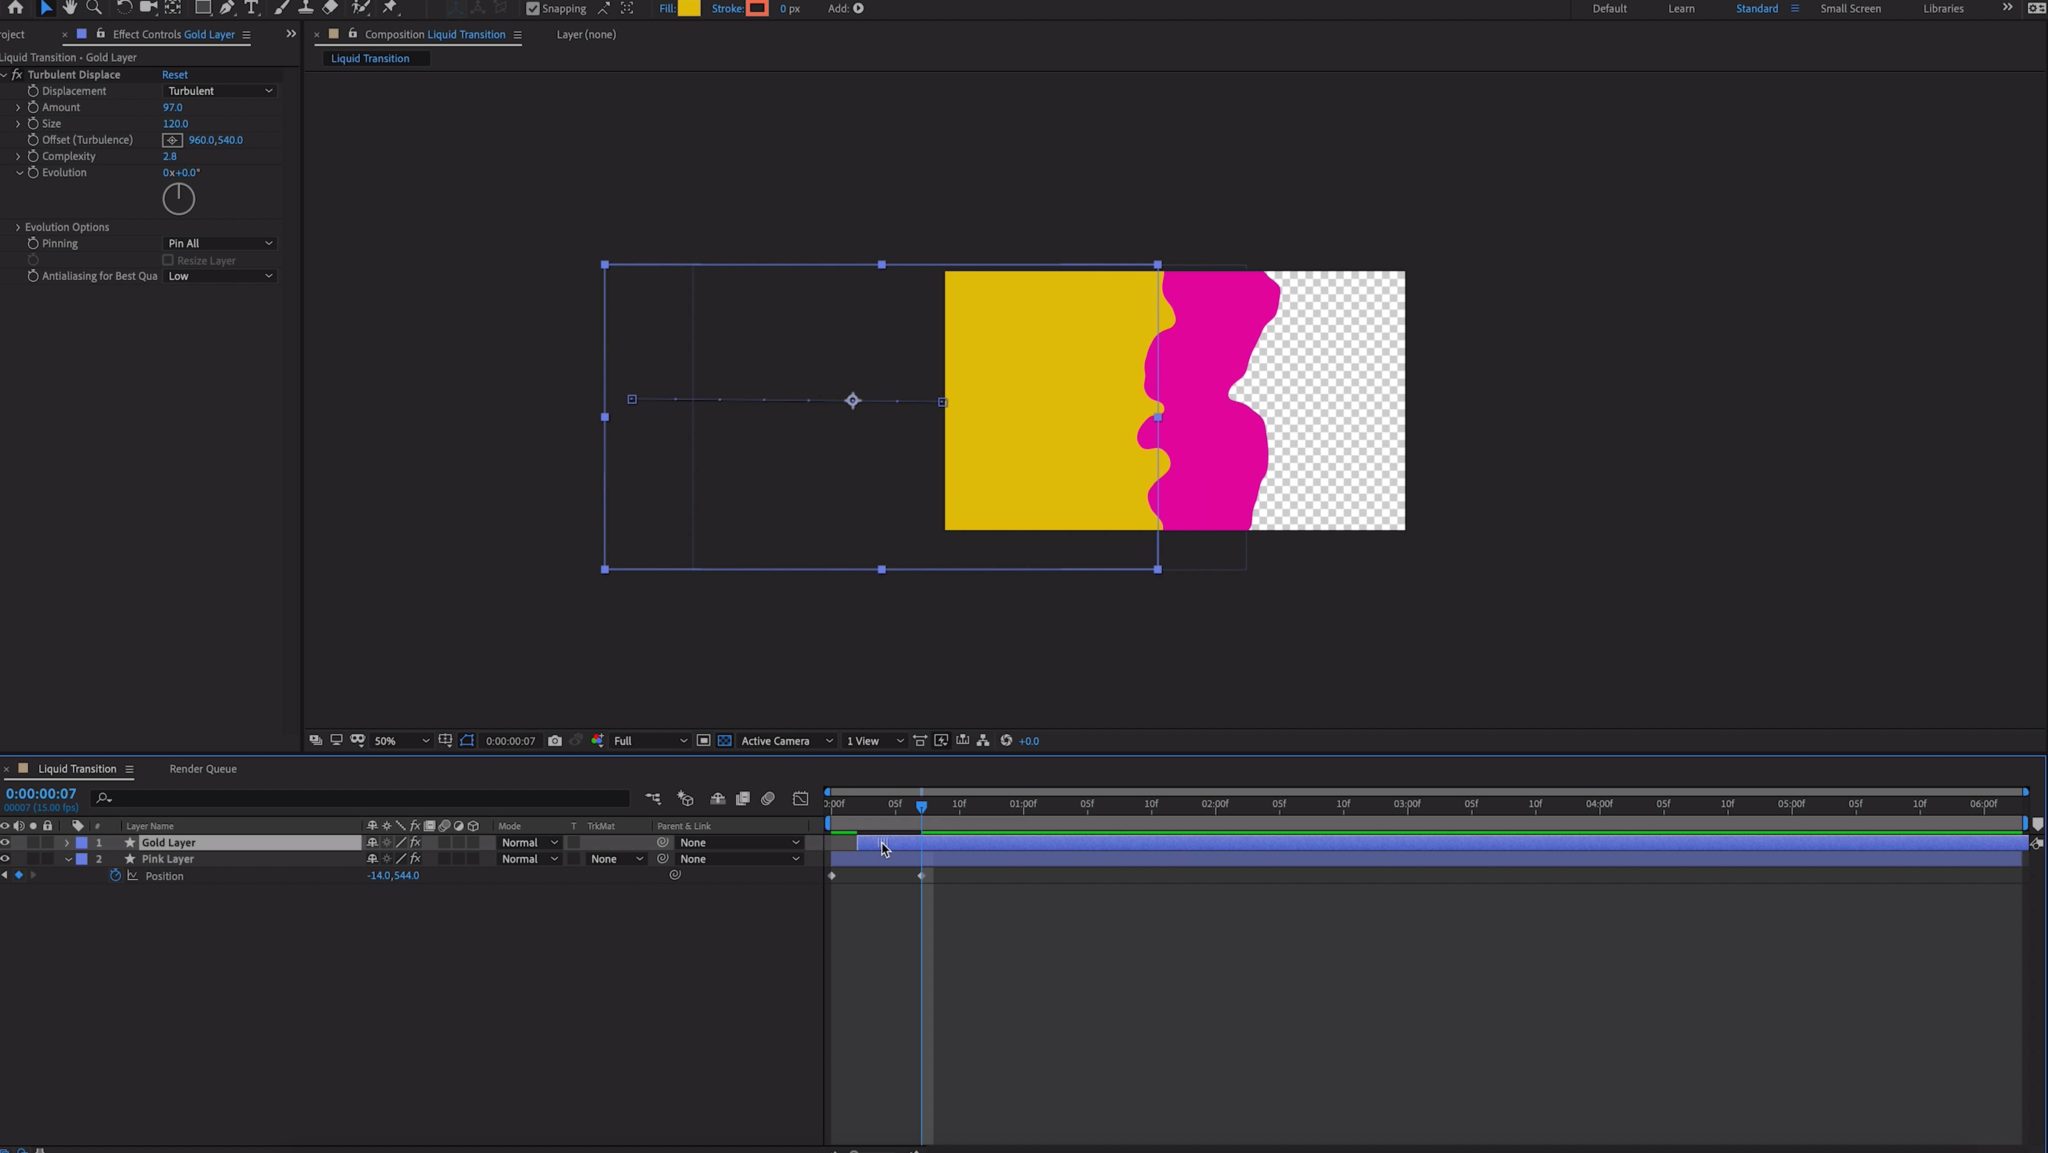Toggle the Pink Layer visibility eye
This screenshot has width=2048, height=1153.
[x=5, y=858]
